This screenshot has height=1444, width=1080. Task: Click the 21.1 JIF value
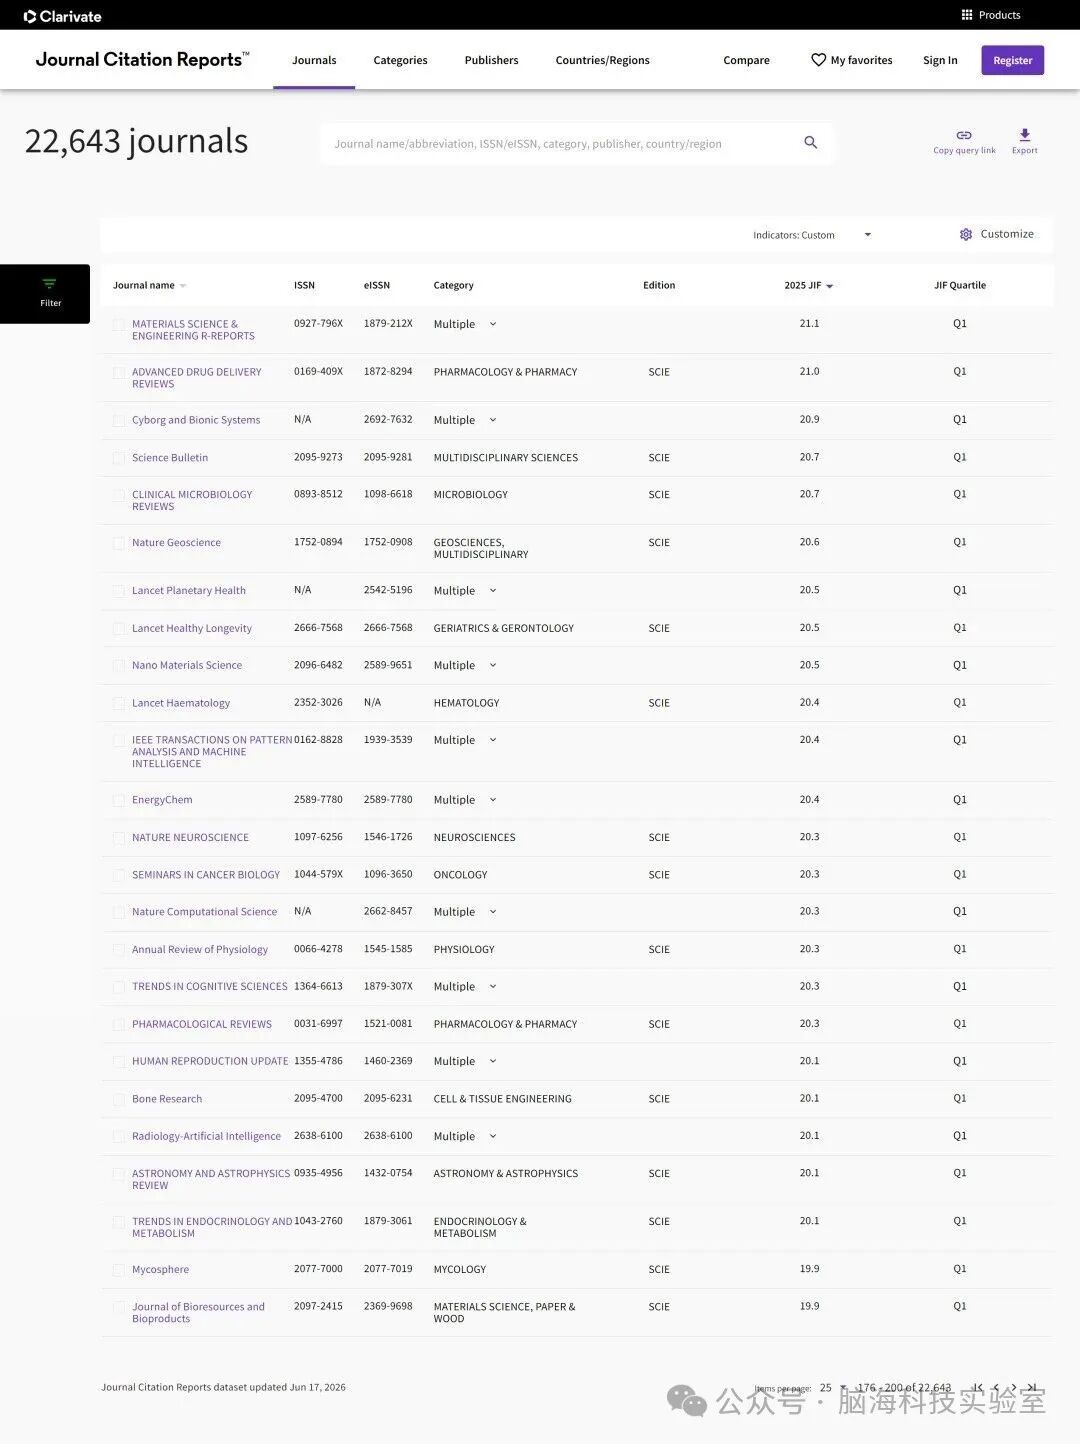[809, 324]
